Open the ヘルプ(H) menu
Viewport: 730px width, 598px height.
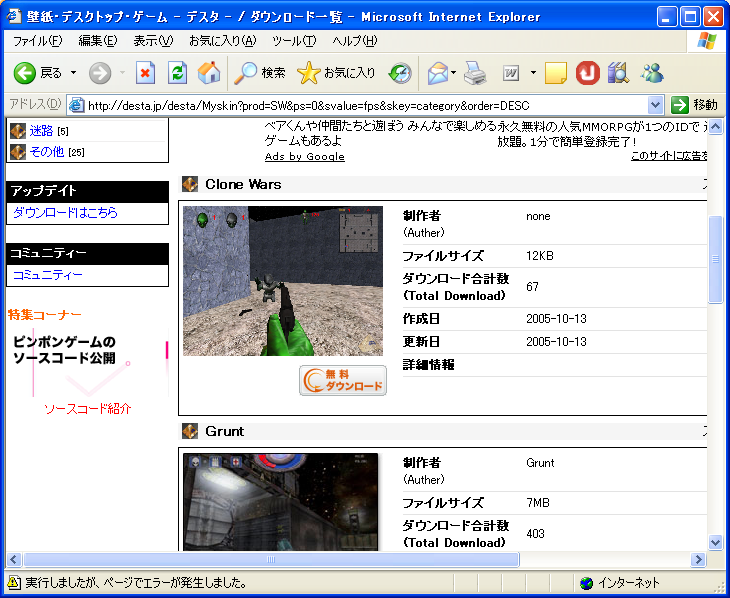355,41
